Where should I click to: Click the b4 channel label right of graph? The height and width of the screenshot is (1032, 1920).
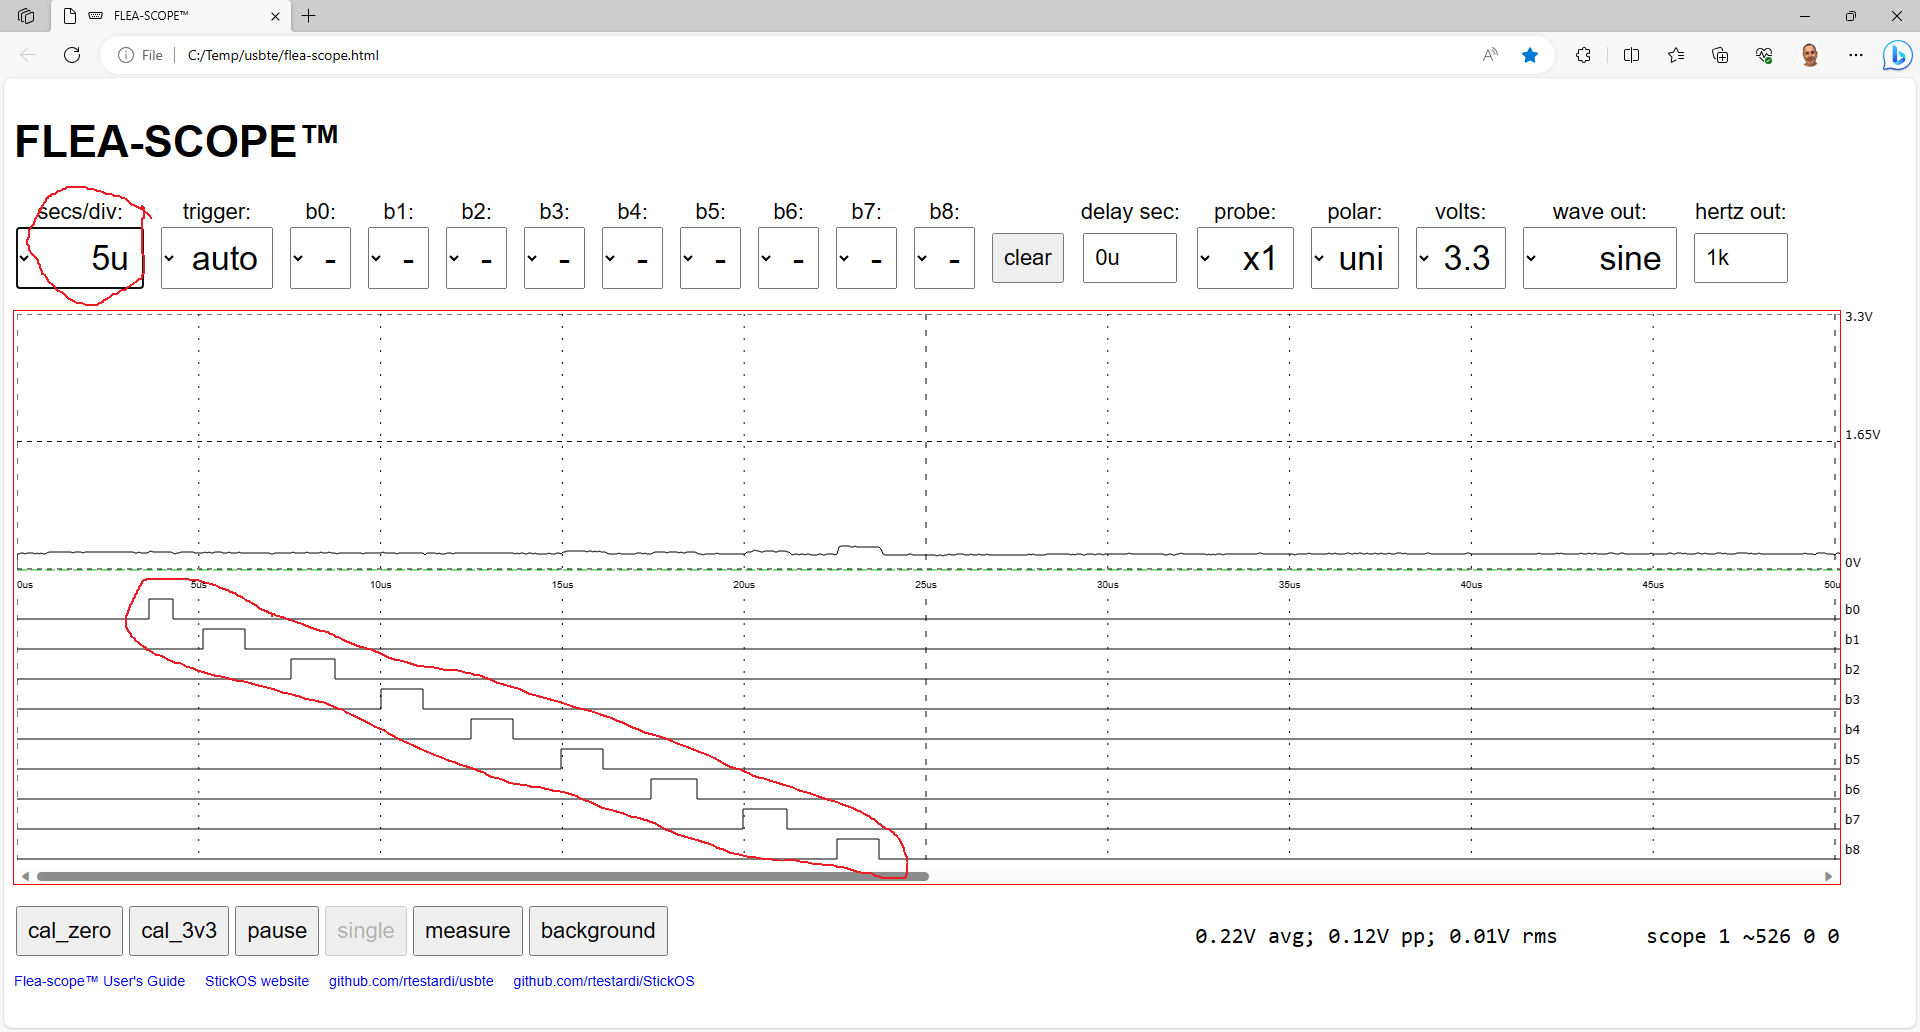1852,729
